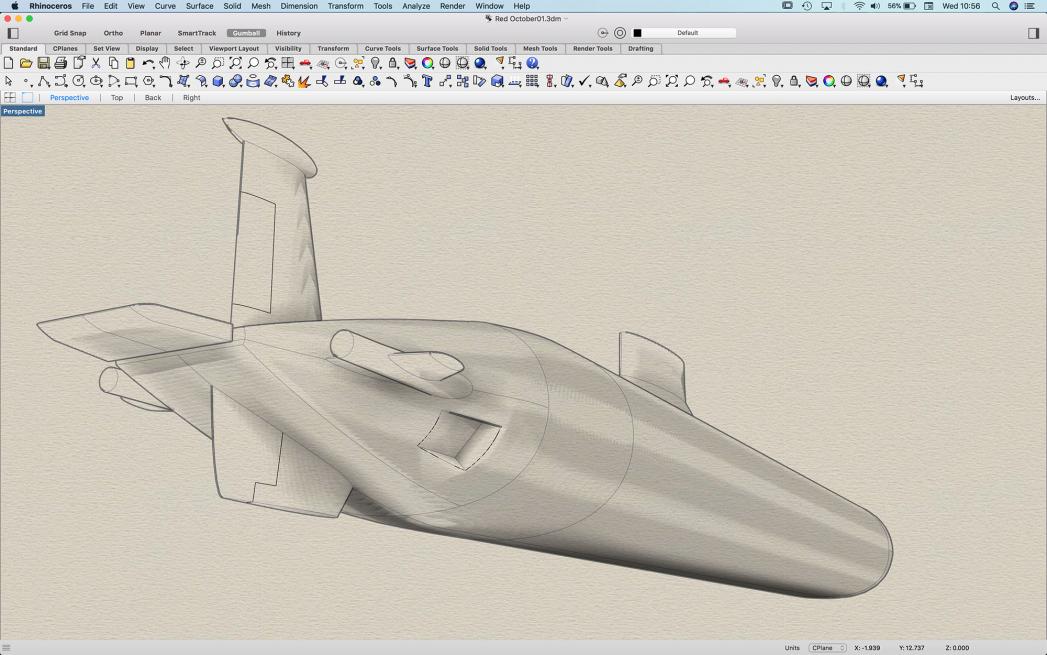Click the black layer color swatch
This screenshot has height=655, width=1047.
(637, 33)
